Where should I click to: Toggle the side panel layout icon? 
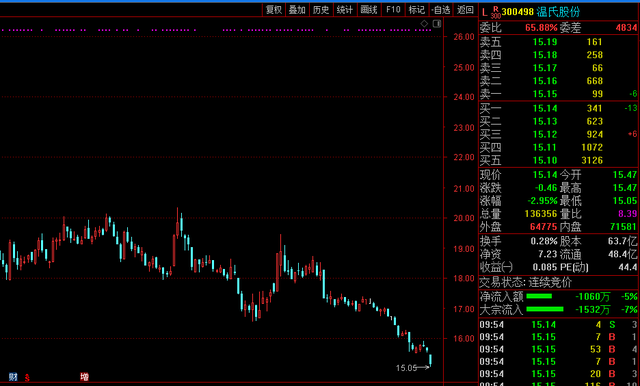(437, 24)
